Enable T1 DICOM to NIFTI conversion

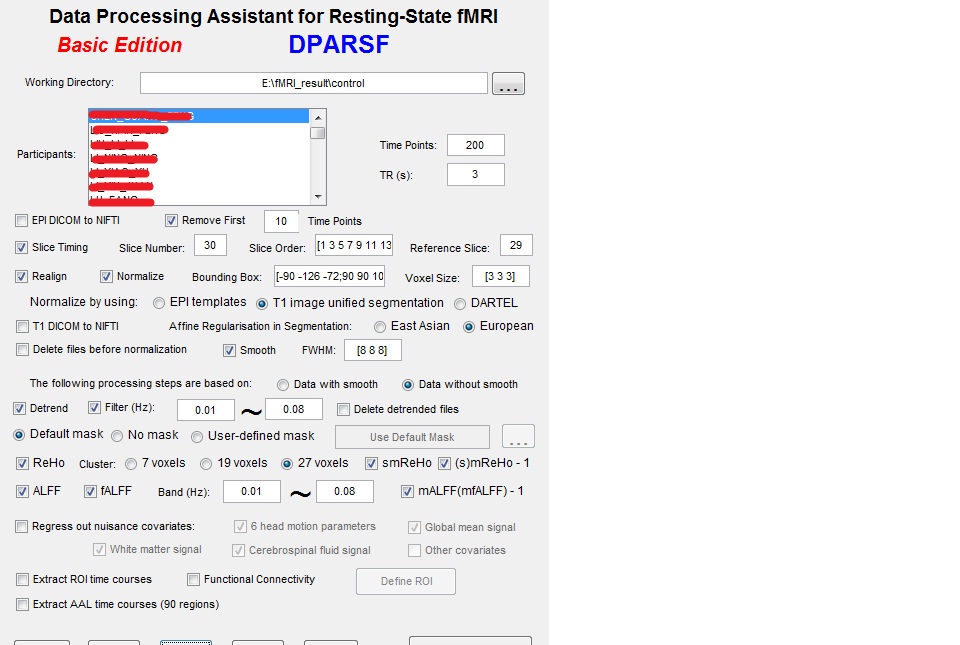coord(23,327)
